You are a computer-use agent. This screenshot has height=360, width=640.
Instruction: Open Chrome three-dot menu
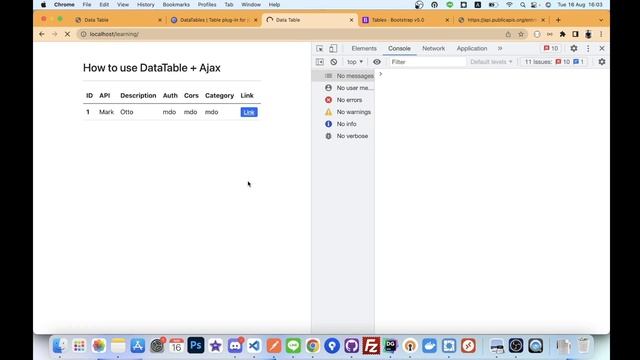coord(601,34)
